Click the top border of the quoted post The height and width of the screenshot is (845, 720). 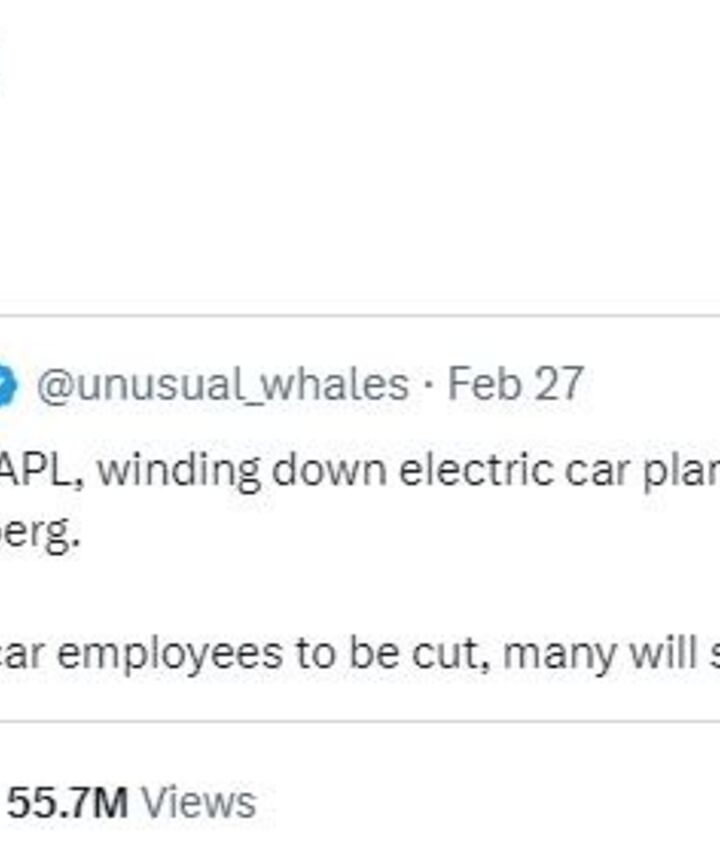pos(360,316)
